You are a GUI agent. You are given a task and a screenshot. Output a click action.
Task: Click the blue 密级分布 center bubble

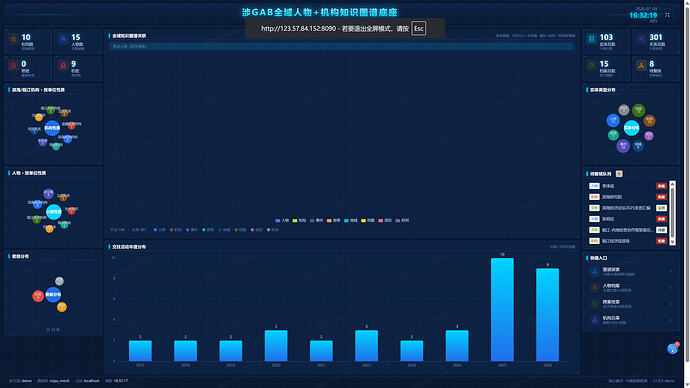point(53,294)
